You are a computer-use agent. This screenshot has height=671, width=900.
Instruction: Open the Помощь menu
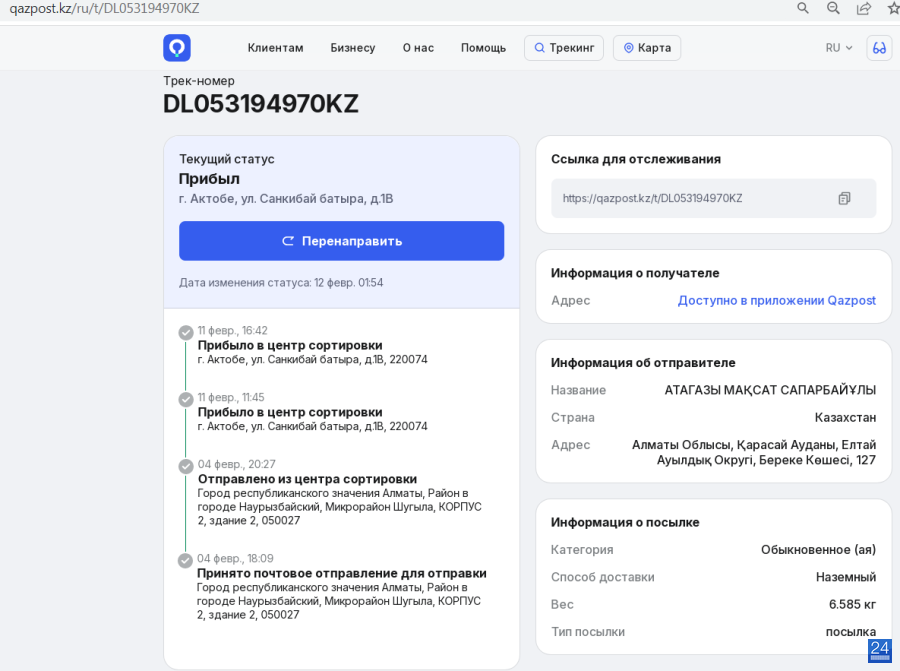483,48
